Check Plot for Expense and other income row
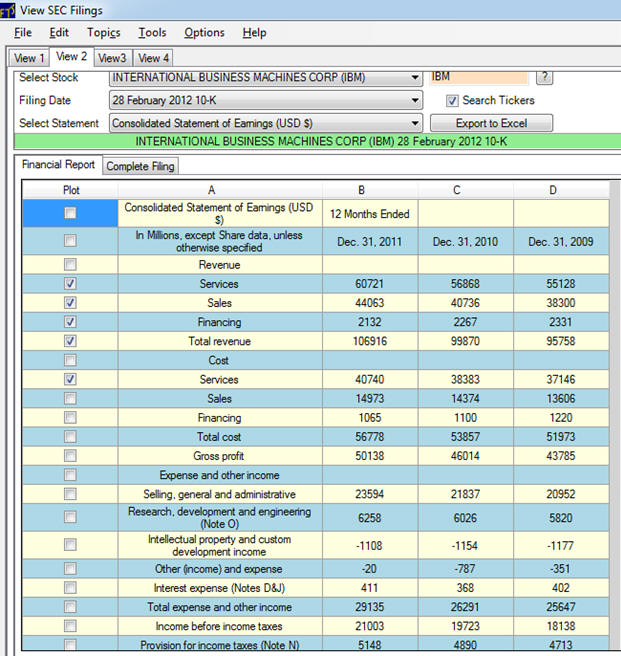The height and width of the screenshot is (656, 621). (x=70, y=475)
